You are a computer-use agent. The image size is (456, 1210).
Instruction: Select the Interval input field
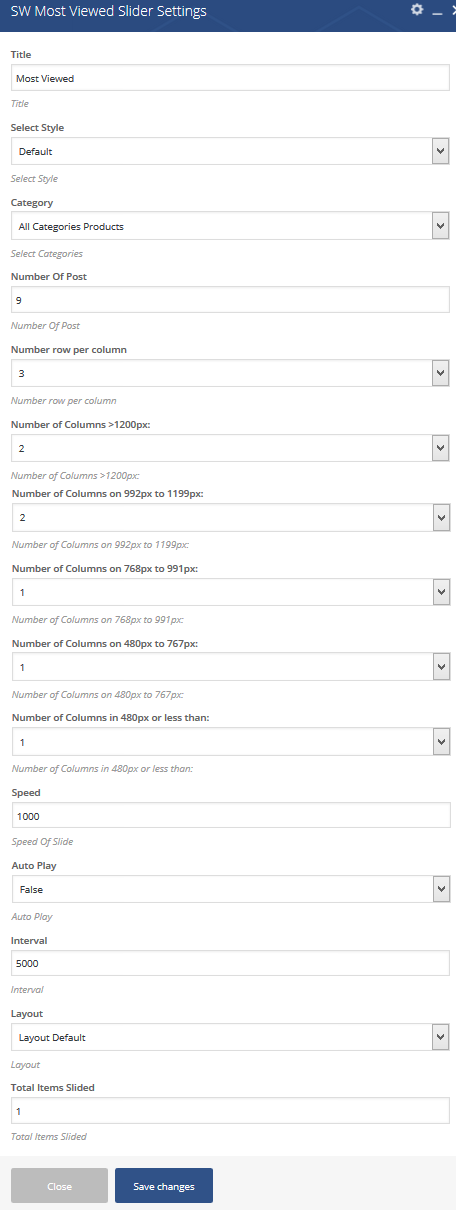click(x=230, y=963)
